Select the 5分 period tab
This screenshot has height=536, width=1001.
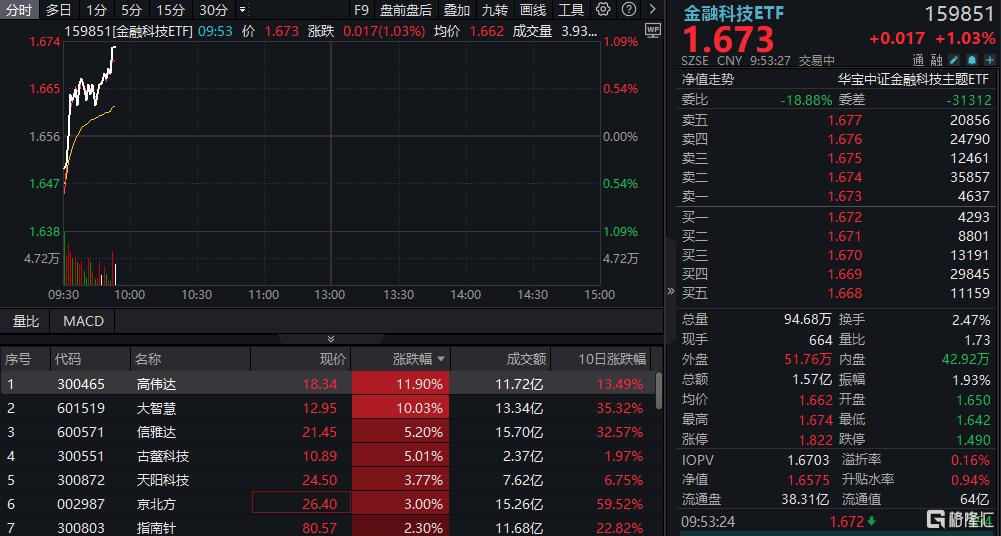pyautogui.click(x=132, y=10)
